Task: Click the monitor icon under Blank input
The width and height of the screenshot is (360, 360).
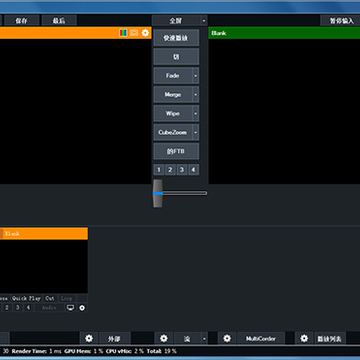Action: click(x=70, y=308)
